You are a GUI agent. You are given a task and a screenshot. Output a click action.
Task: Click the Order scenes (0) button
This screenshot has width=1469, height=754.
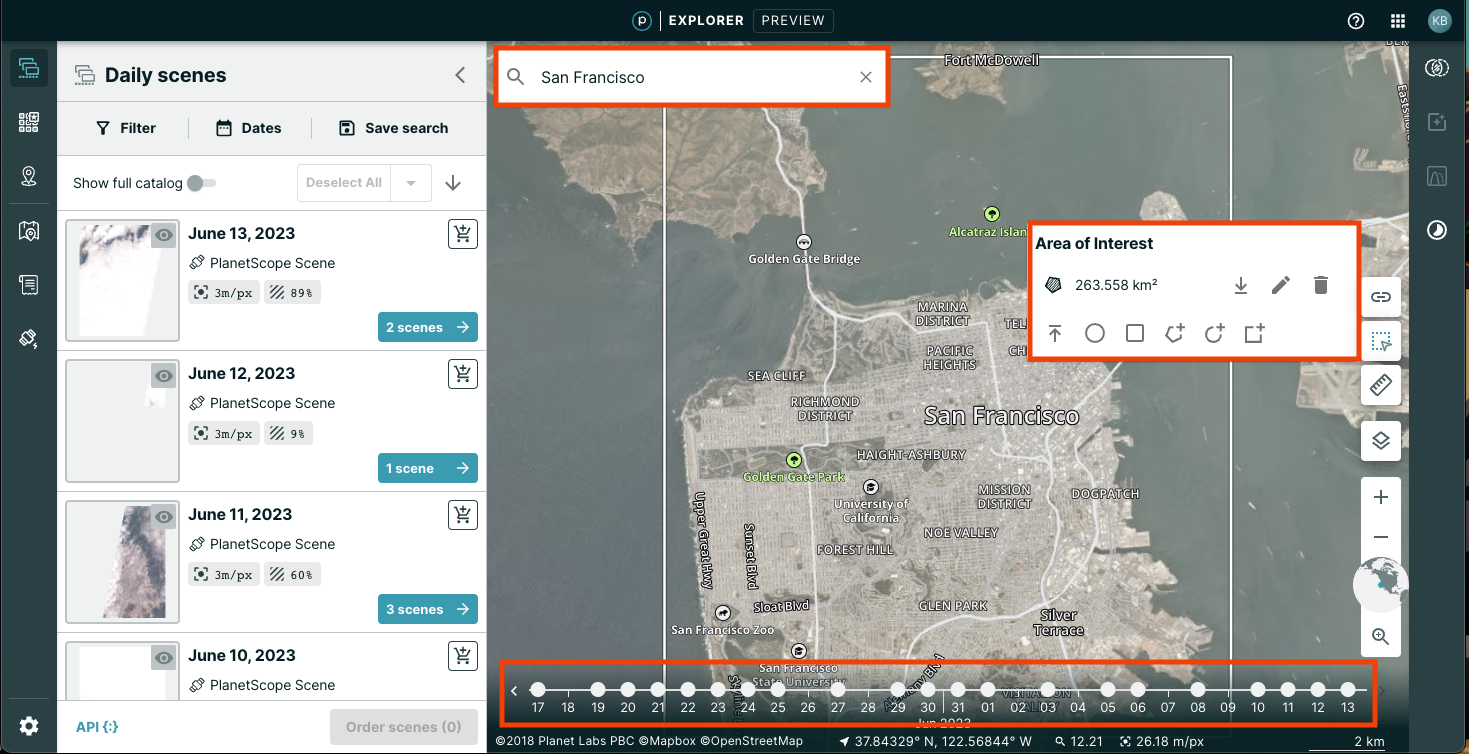pos(403,727)
